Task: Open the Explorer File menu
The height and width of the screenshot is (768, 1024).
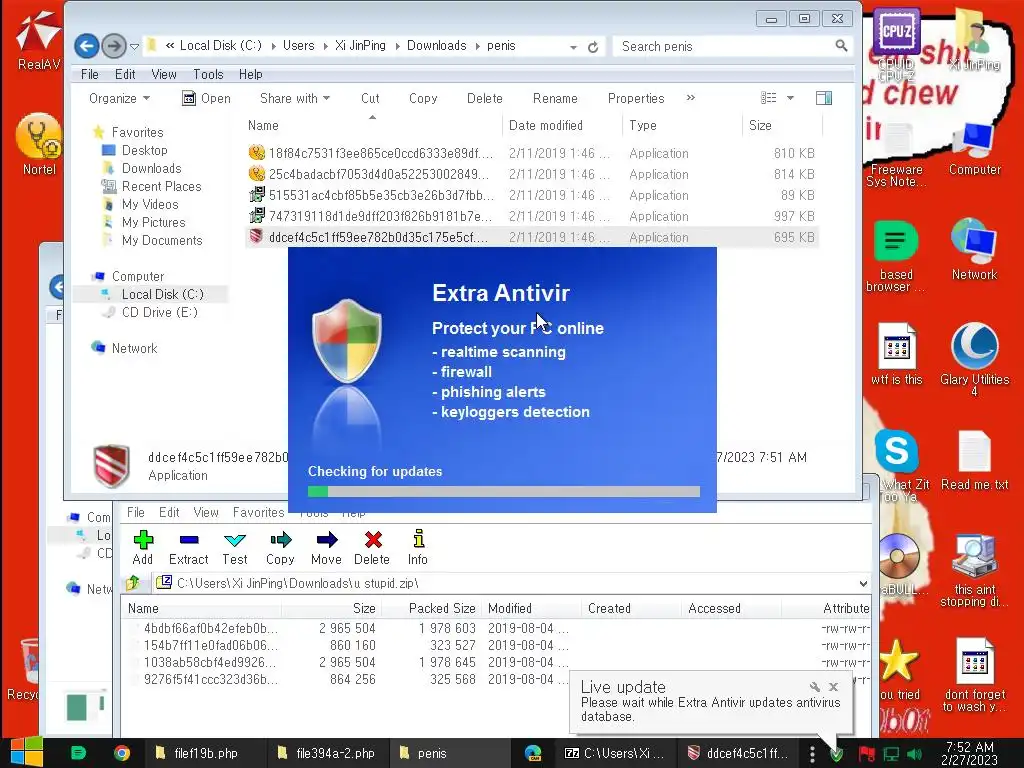Action: point(89,74)
